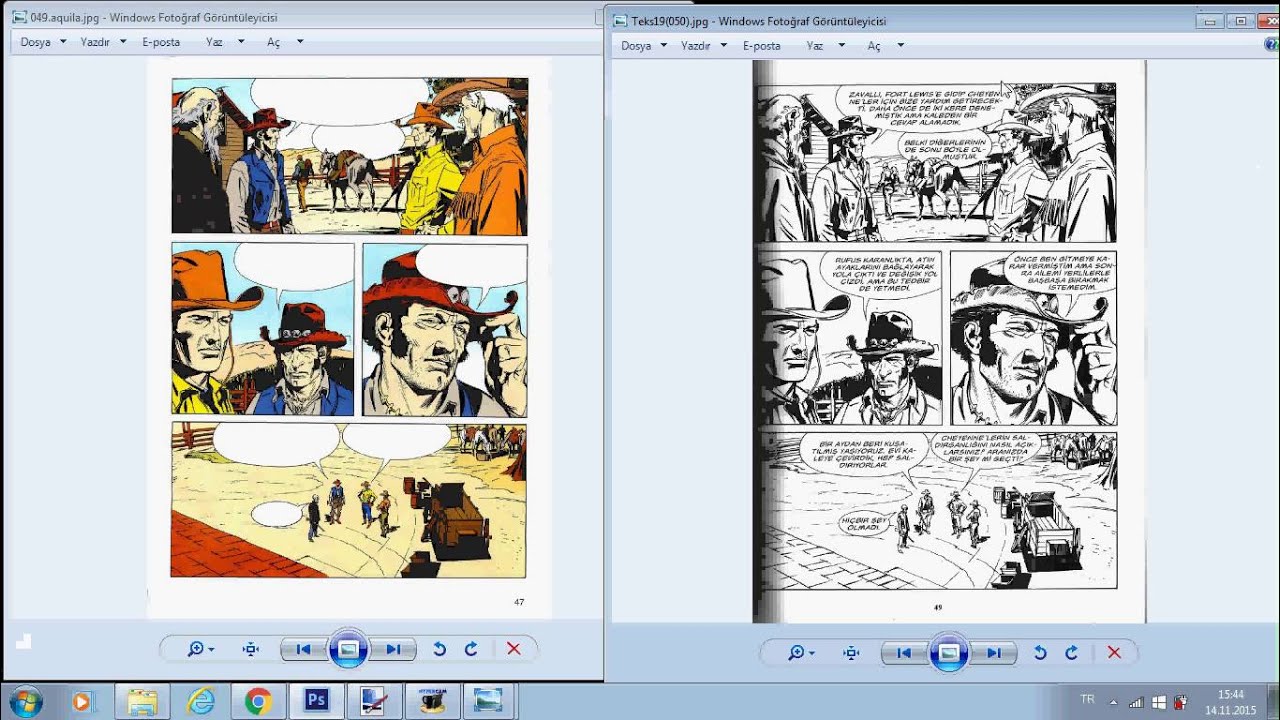Launch Internet Explorer from taskbar
The width and height of the screenshot is (1280, 720).
click(201, 702)
